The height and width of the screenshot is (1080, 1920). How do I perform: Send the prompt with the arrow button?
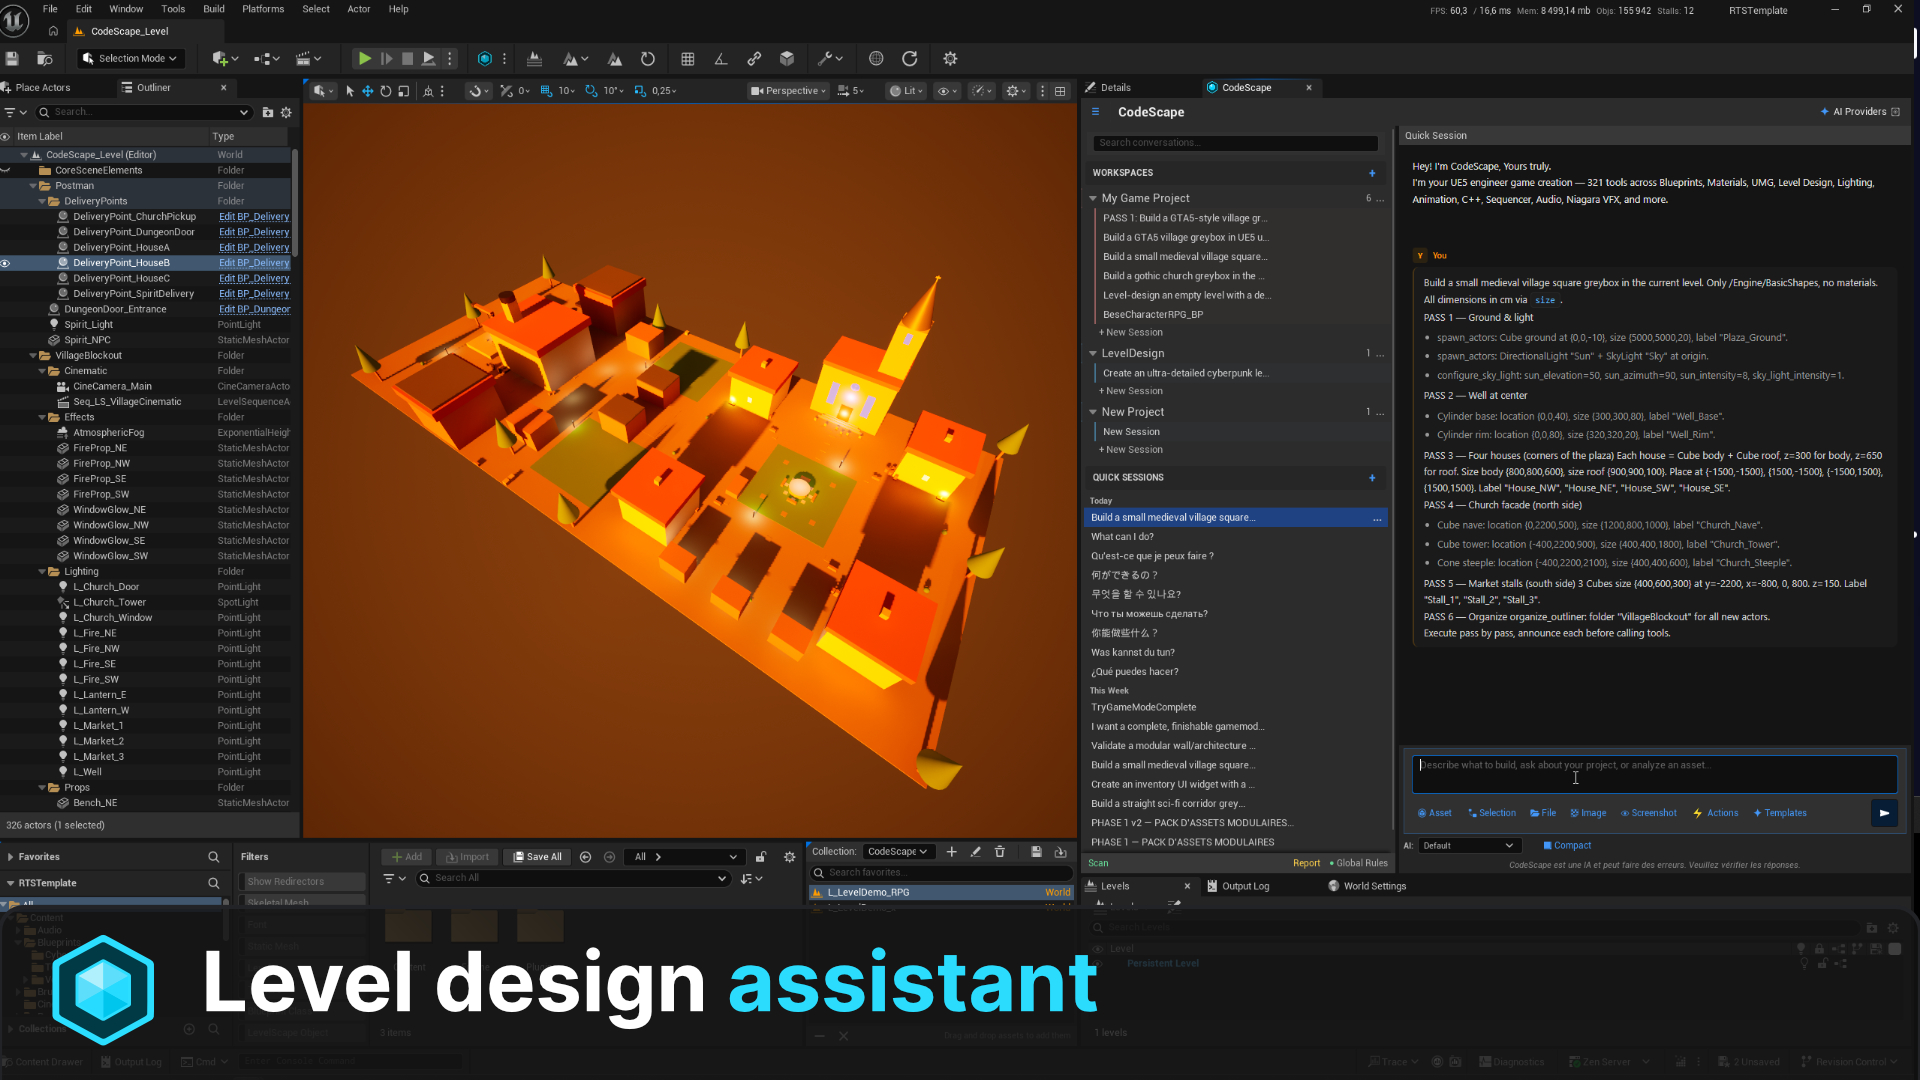[x=1884, y=813]
